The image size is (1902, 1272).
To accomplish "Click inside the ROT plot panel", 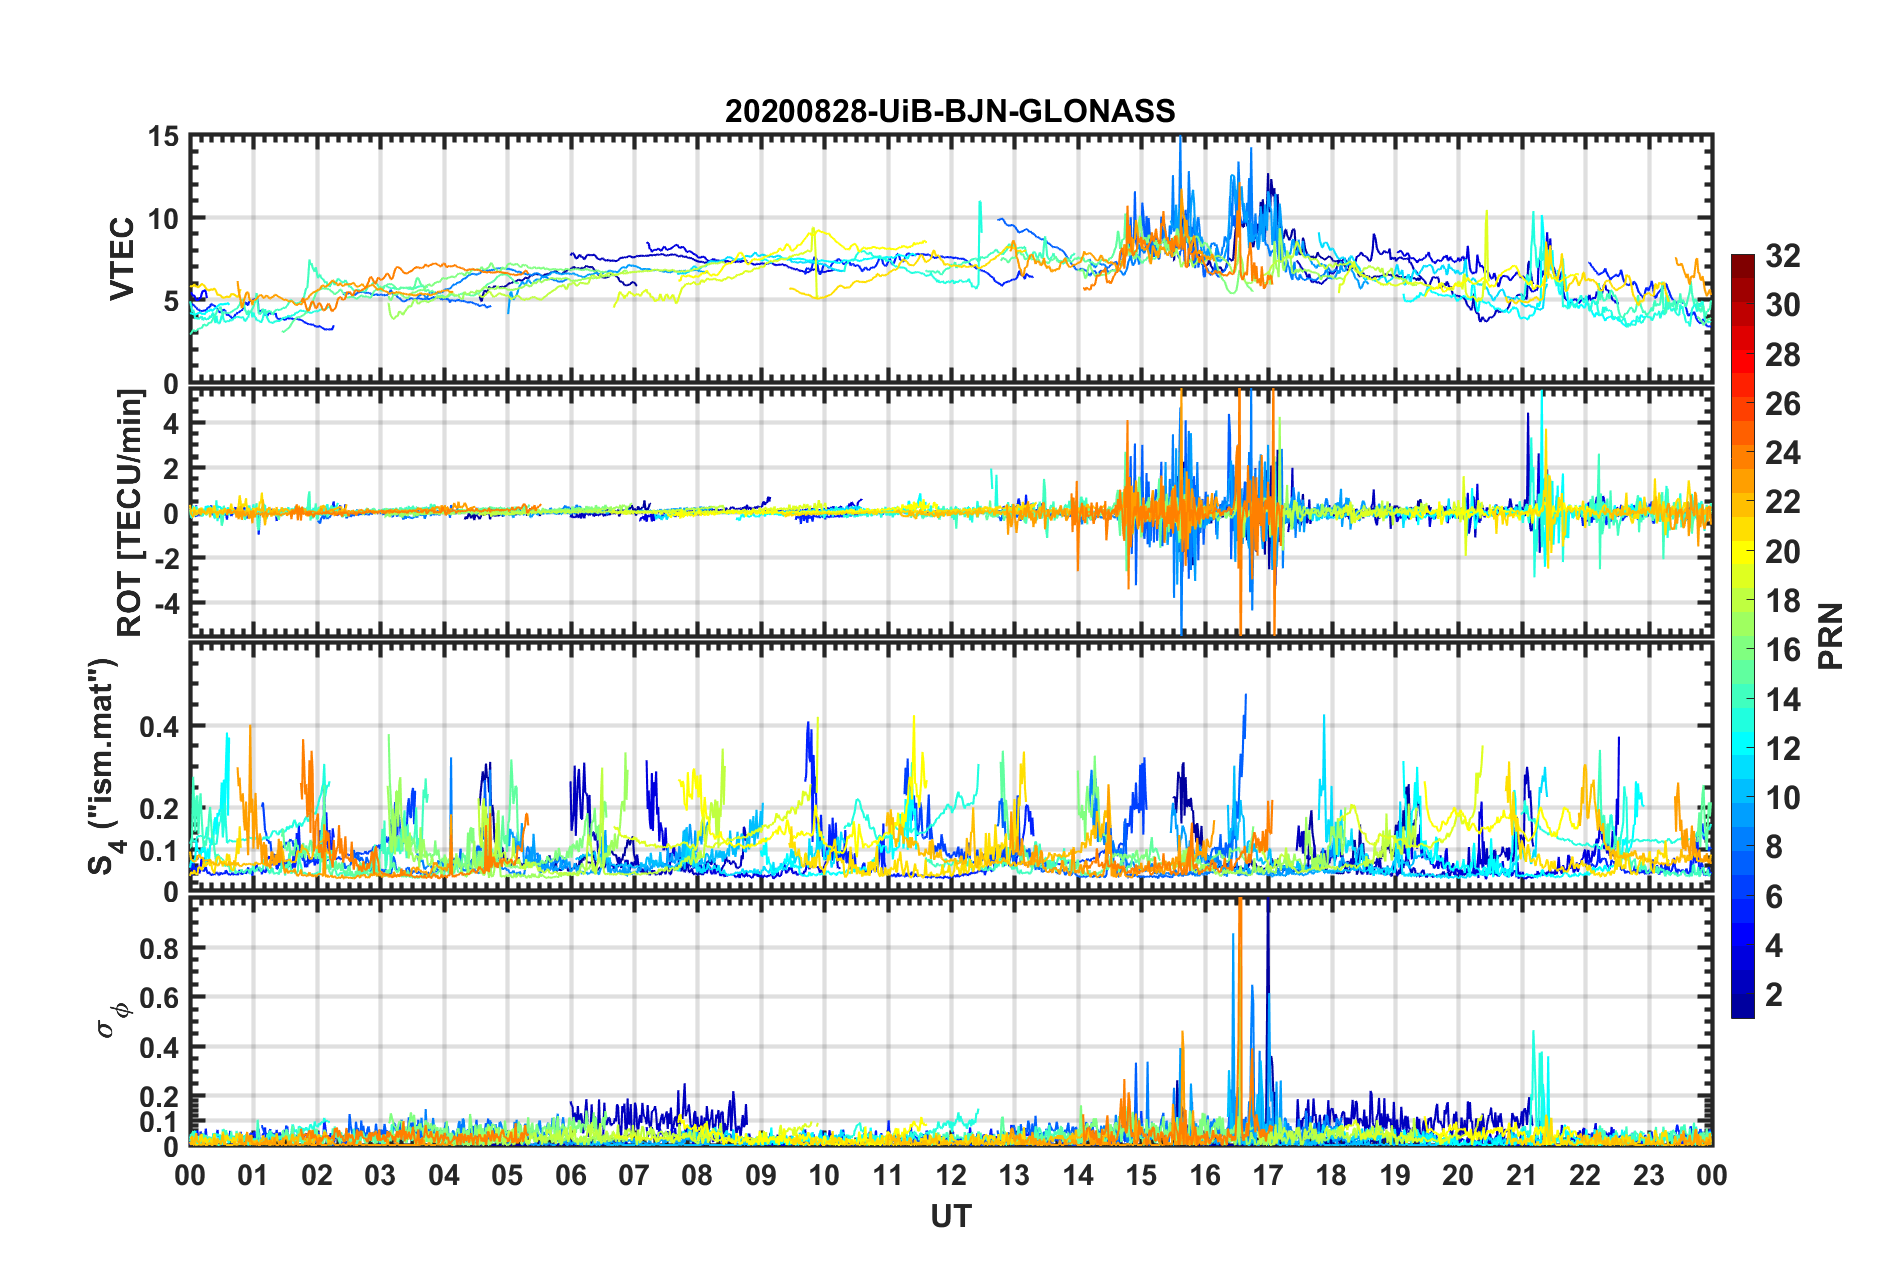I will (x=951, y=512).
